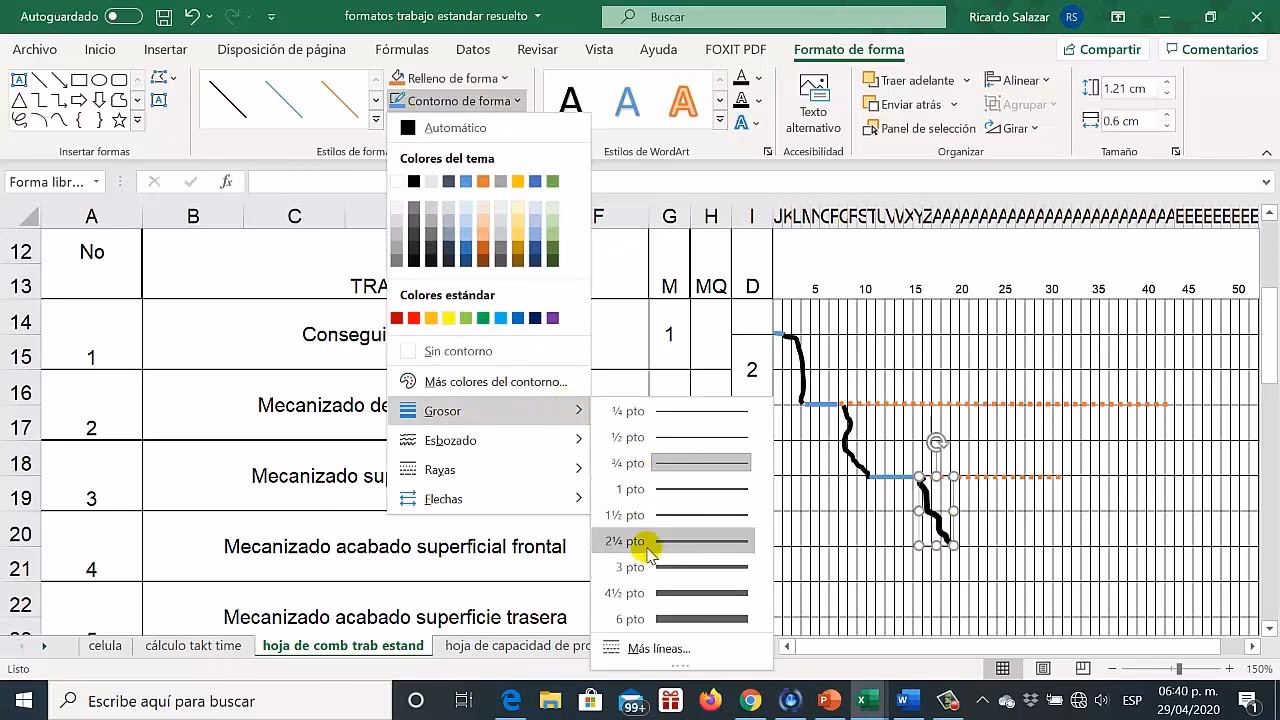Expand the Girar dropdown
The width and height of the screenshot is (1280, 720).
tap(1012, 128)
